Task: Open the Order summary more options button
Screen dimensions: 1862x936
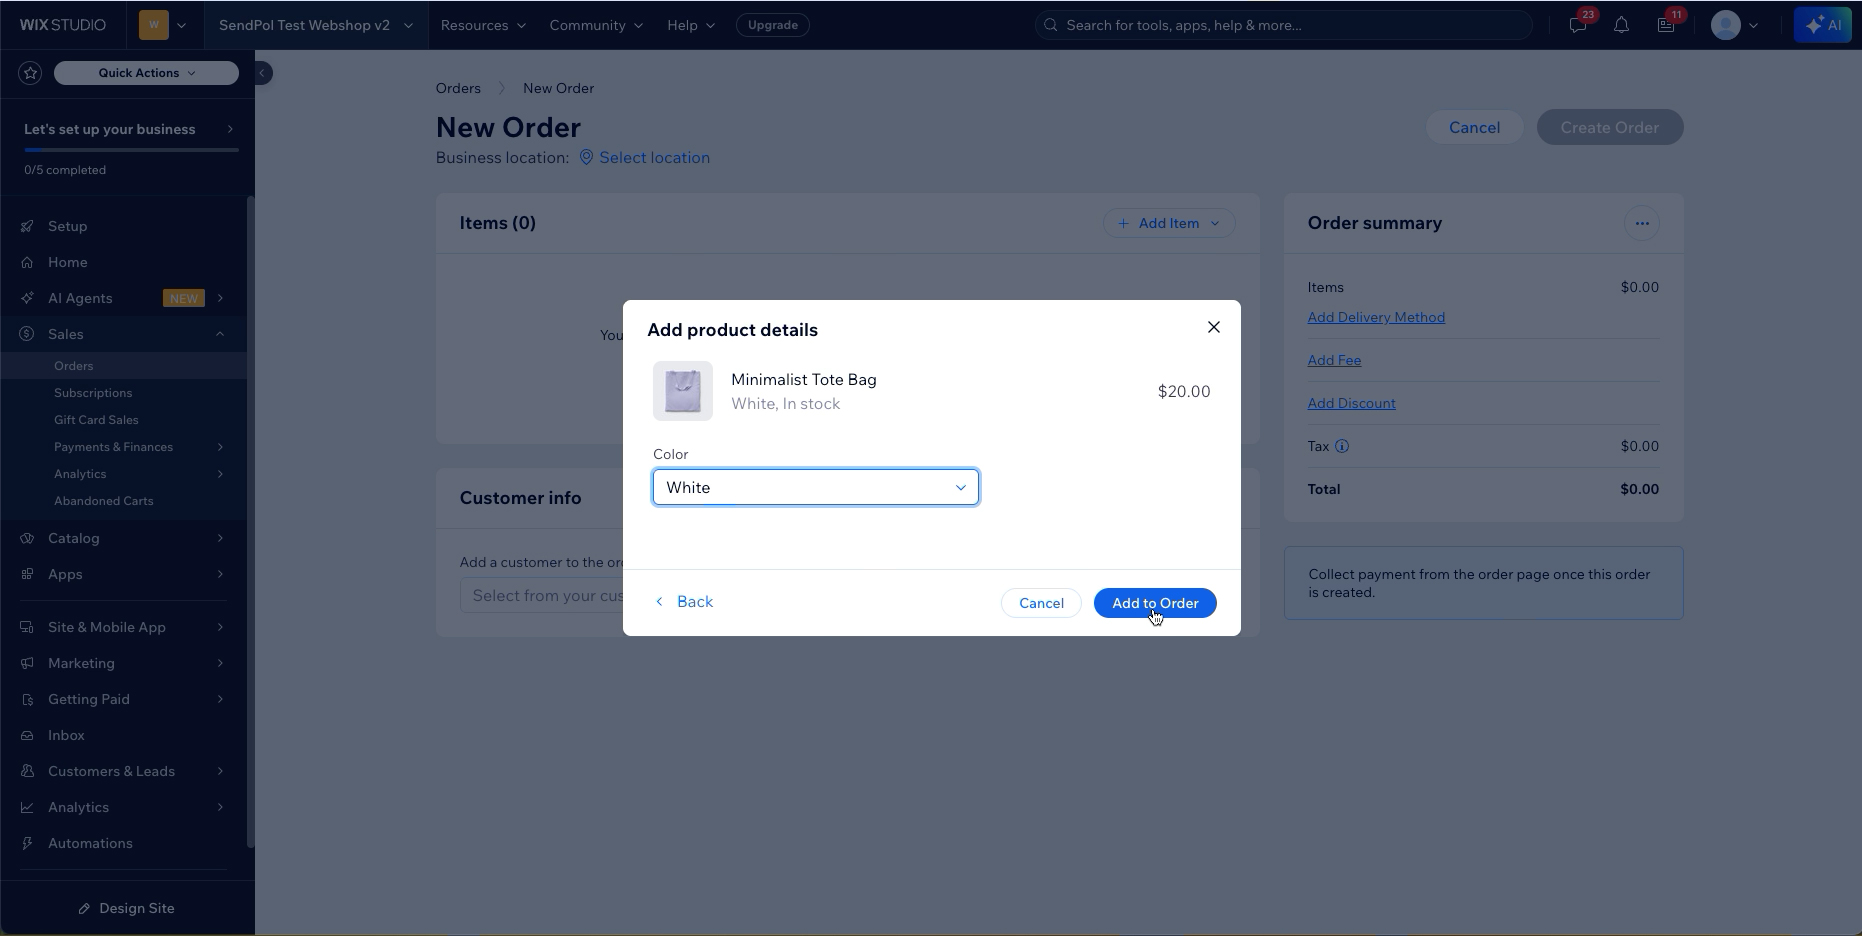Action: click(x=1642, y=224)
